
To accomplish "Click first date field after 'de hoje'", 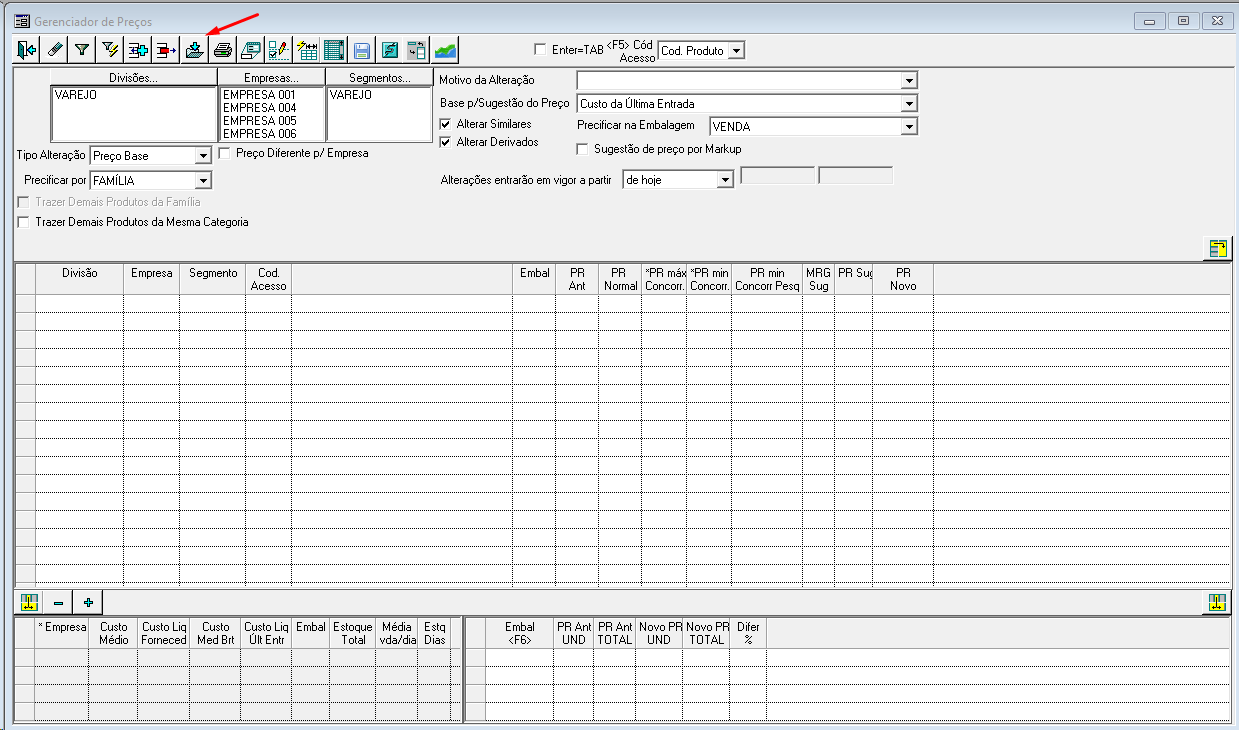I will click(777, 176).
